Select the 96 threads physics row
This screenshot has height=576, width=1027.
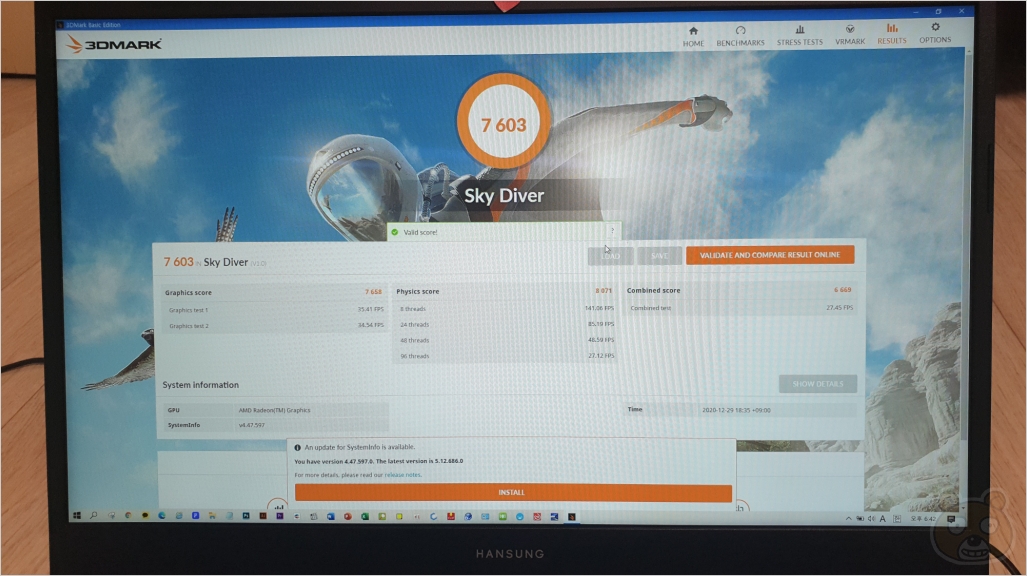click(x=504, y=355)
